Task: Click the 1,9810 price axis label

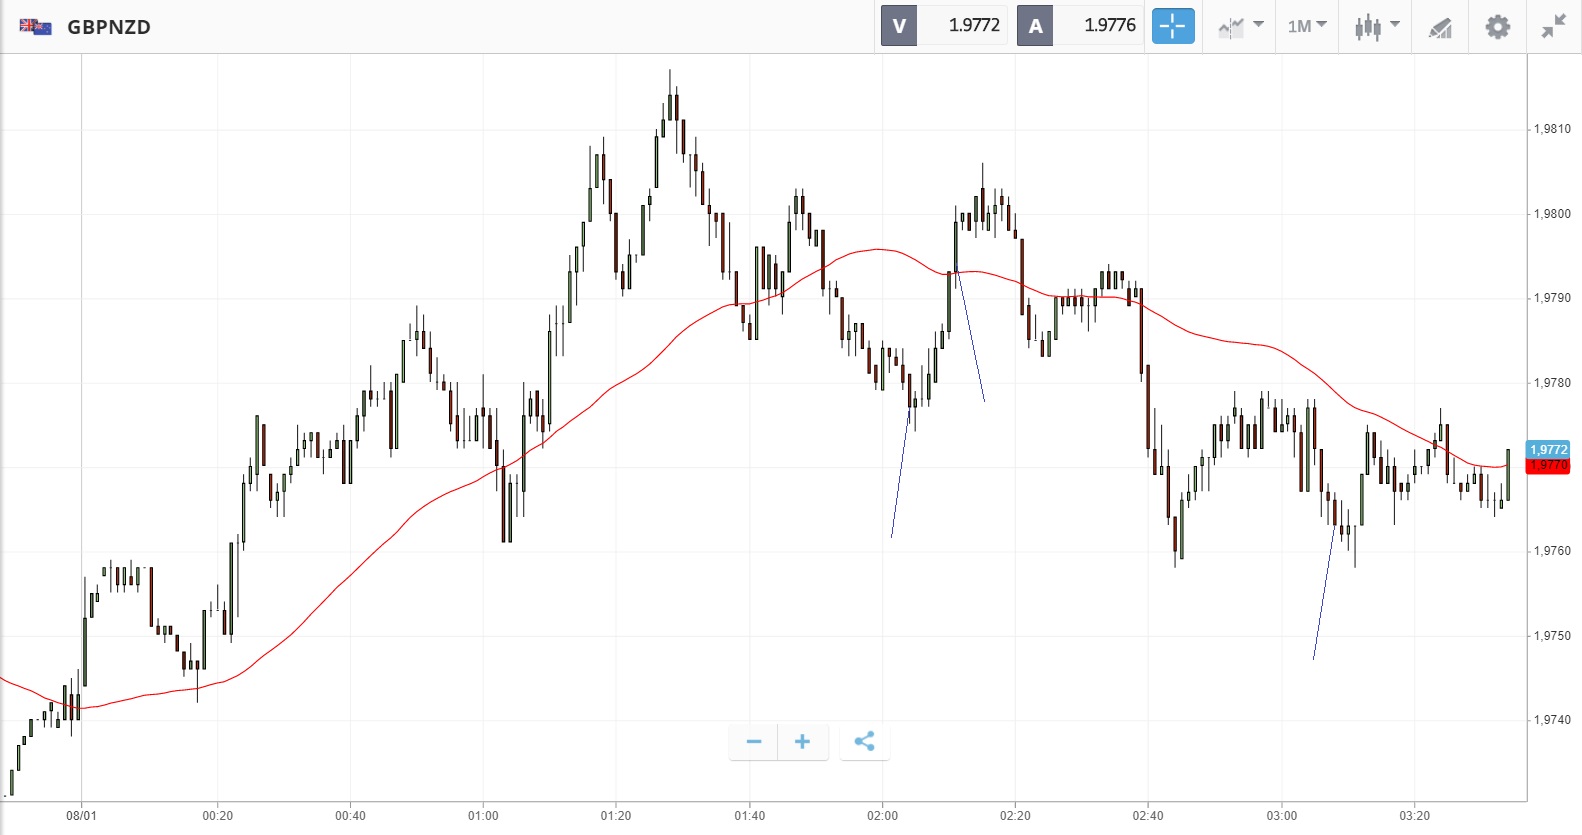Action: pyautogui.click(x=1552, y=129)
